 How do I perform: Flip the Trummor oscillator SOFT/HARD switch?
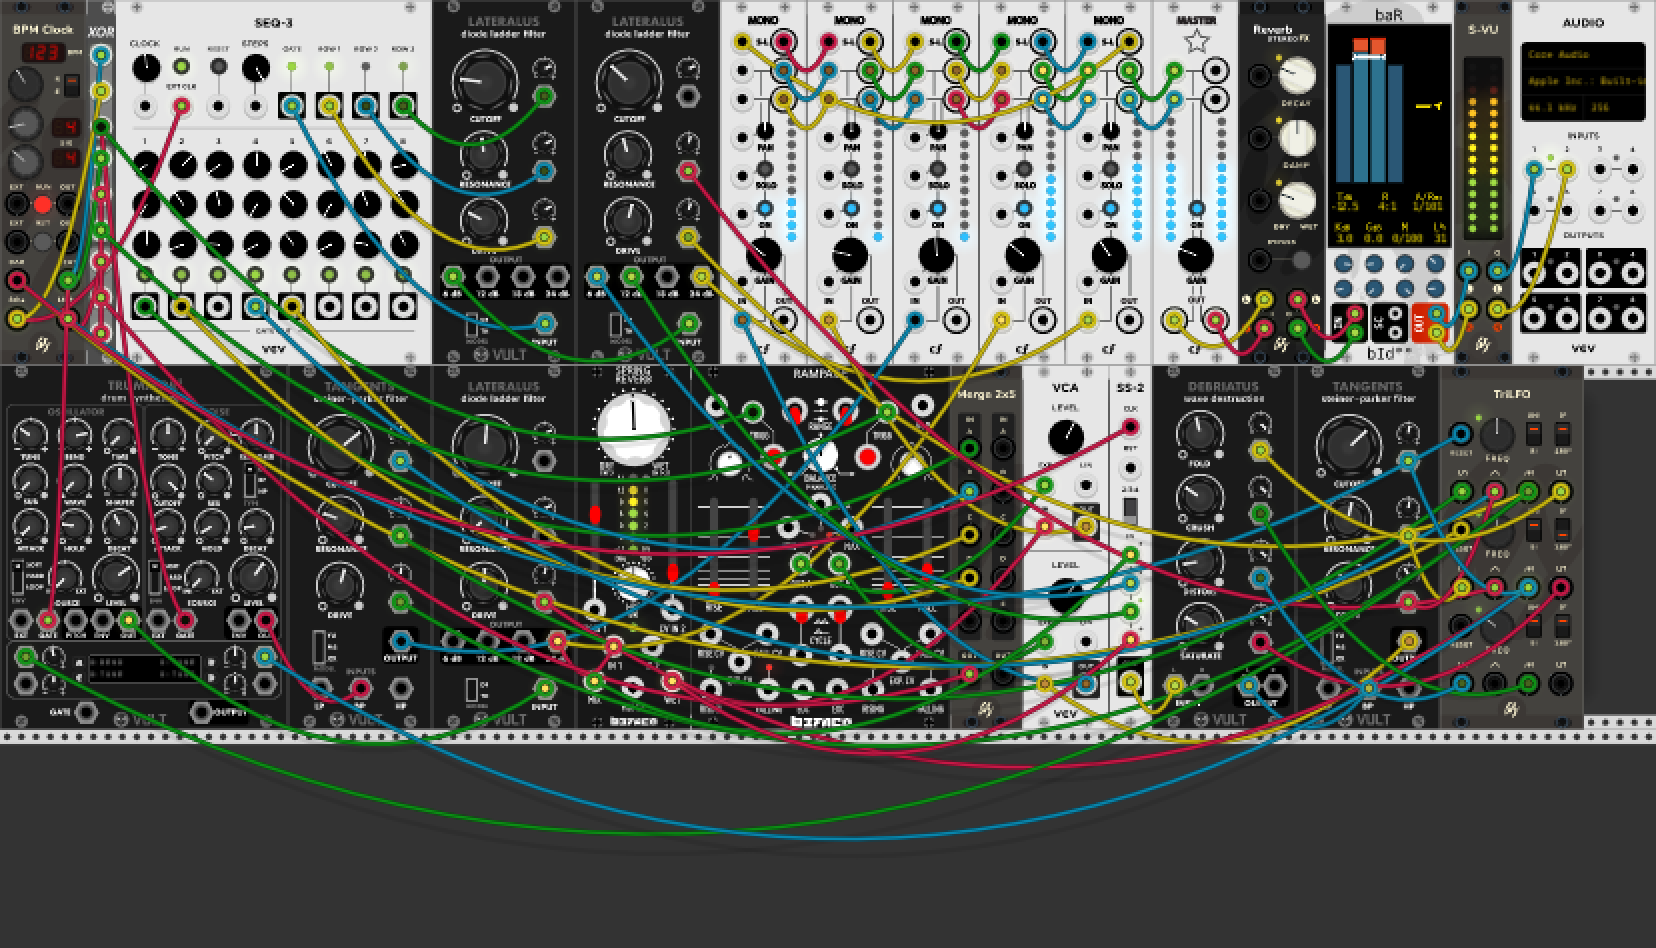pyautogui.click(x=17, y=578)
